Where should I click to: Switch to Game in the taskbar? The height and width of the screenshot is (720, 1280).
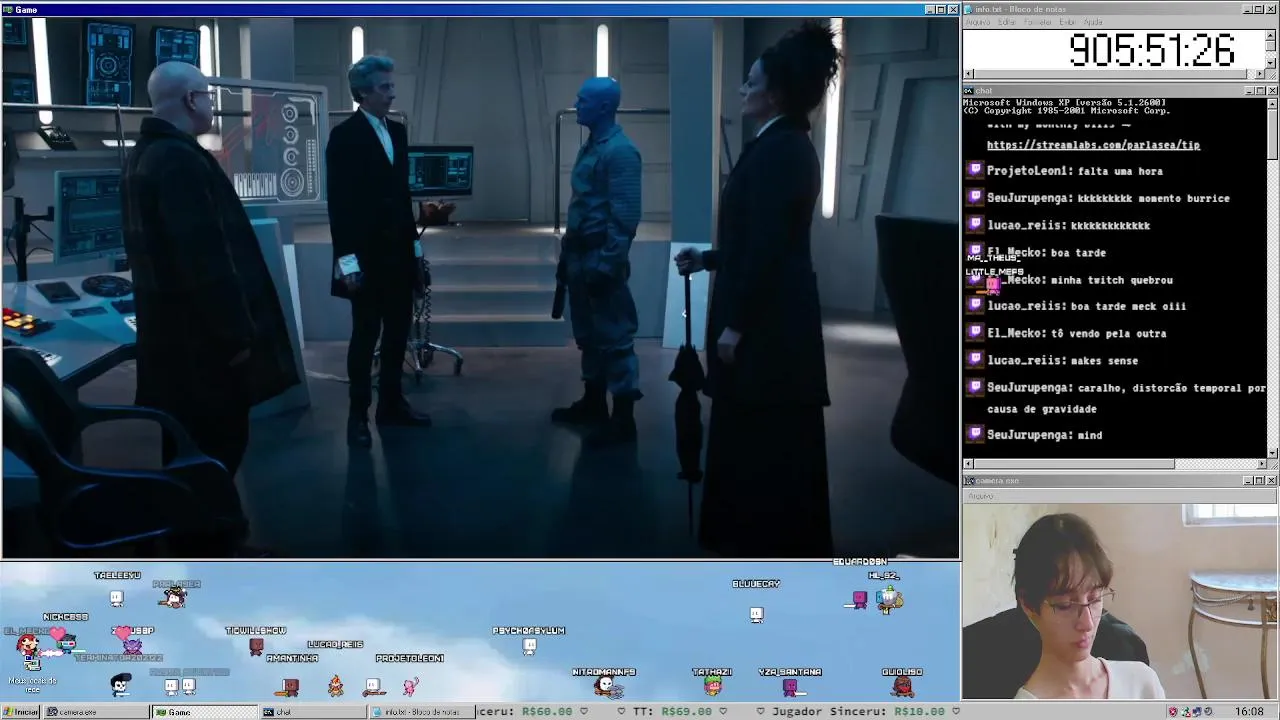pos(204,712)
